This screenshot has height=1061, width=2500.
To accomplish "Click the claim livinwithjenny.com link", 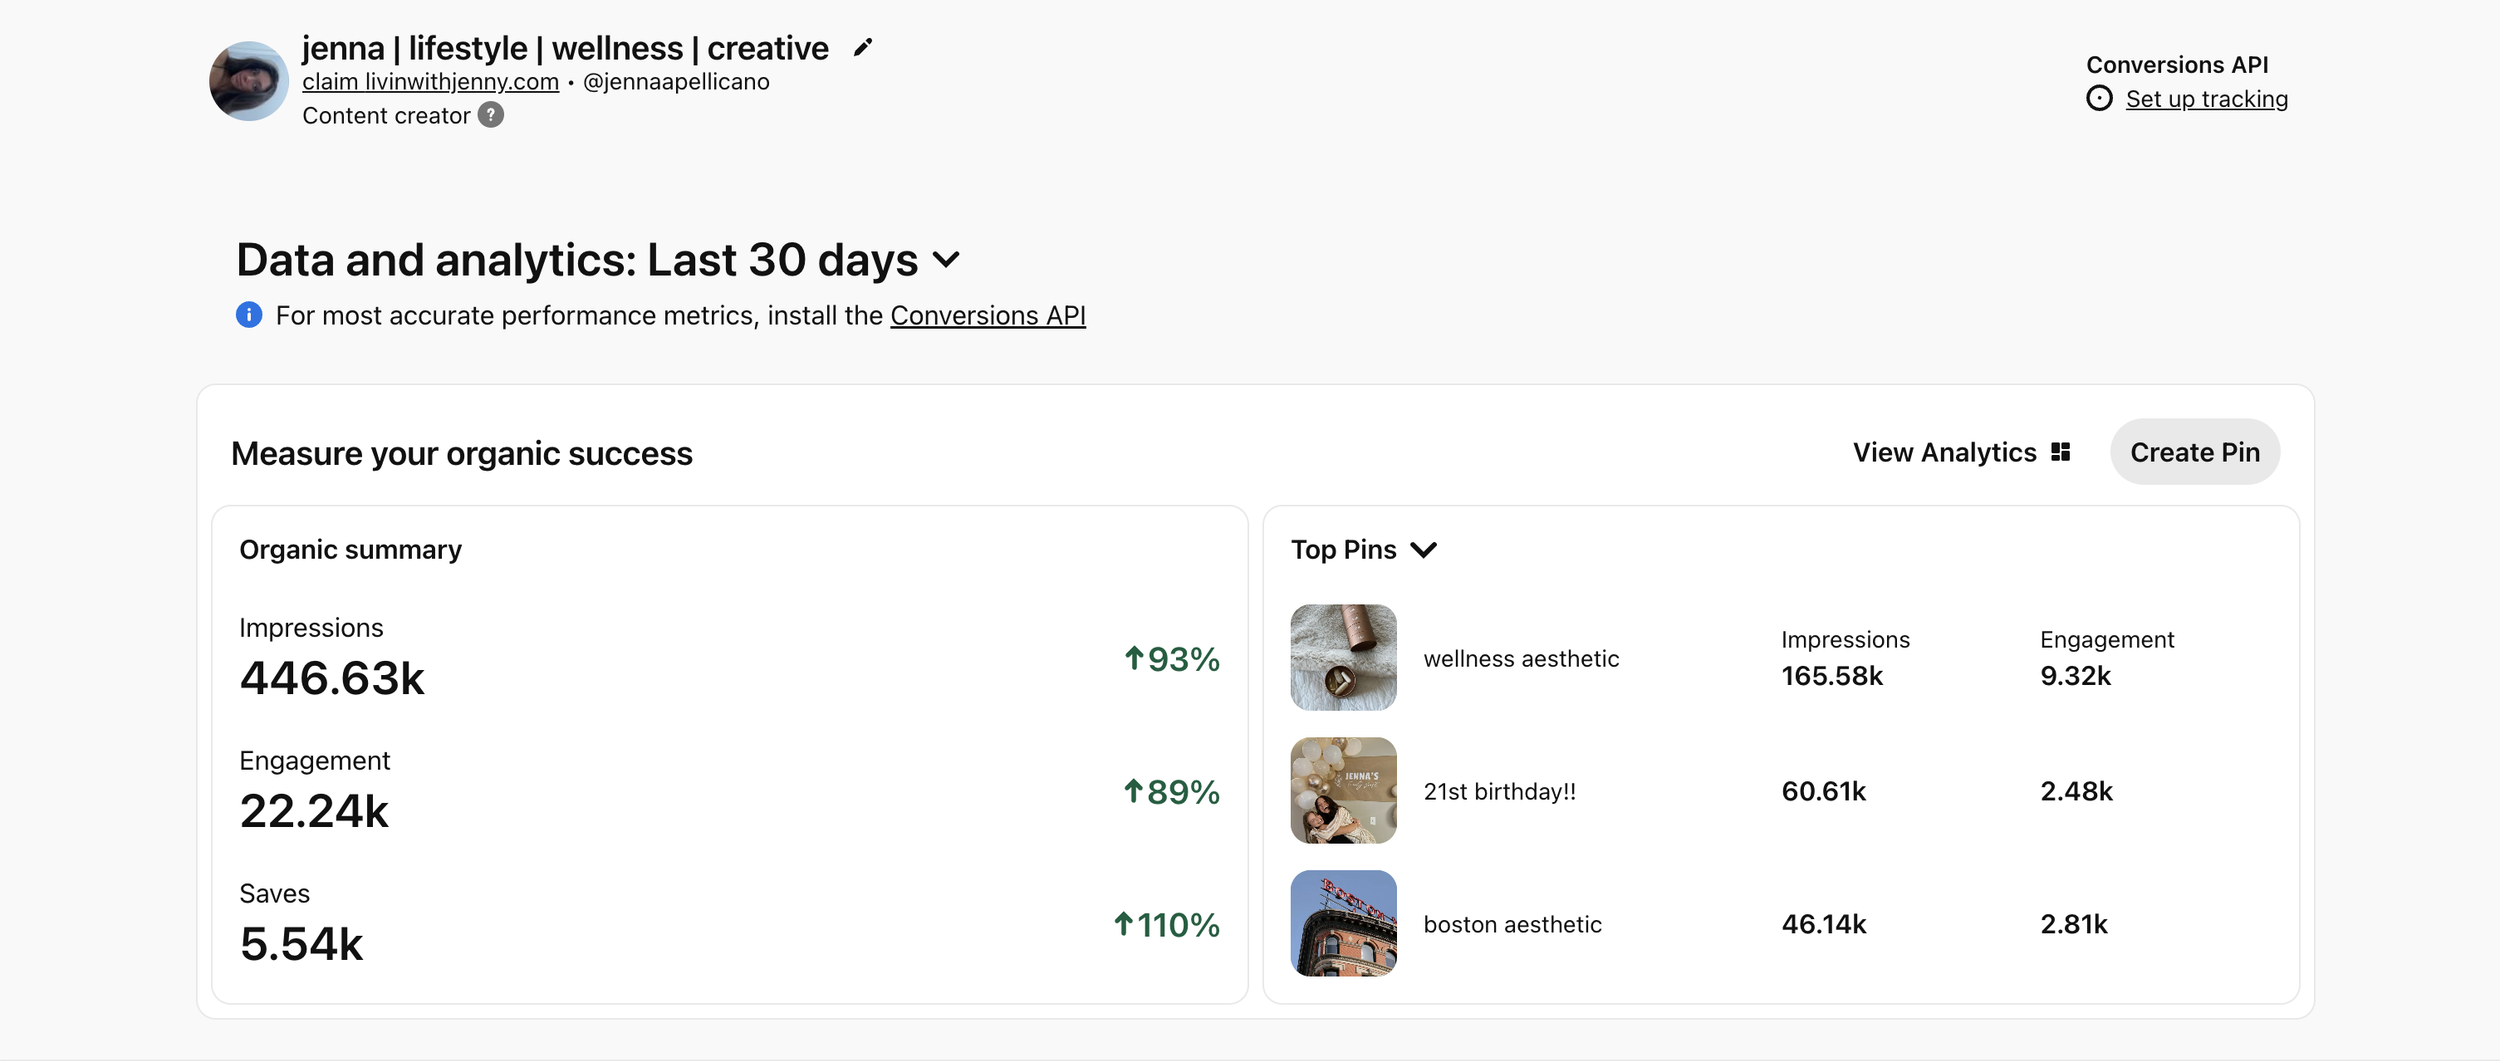I will [430, 82].
